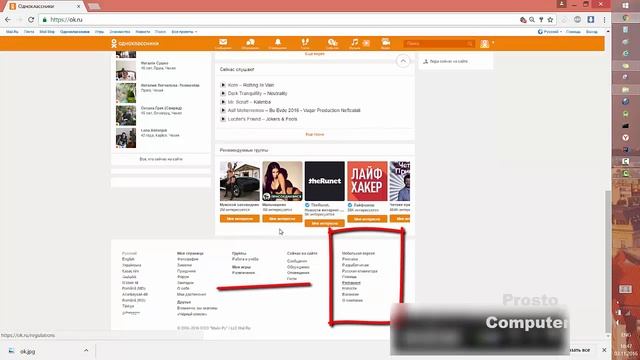The image size is (640, 360).
Task: Open Notifications bell icon
Action: [278, 43]
